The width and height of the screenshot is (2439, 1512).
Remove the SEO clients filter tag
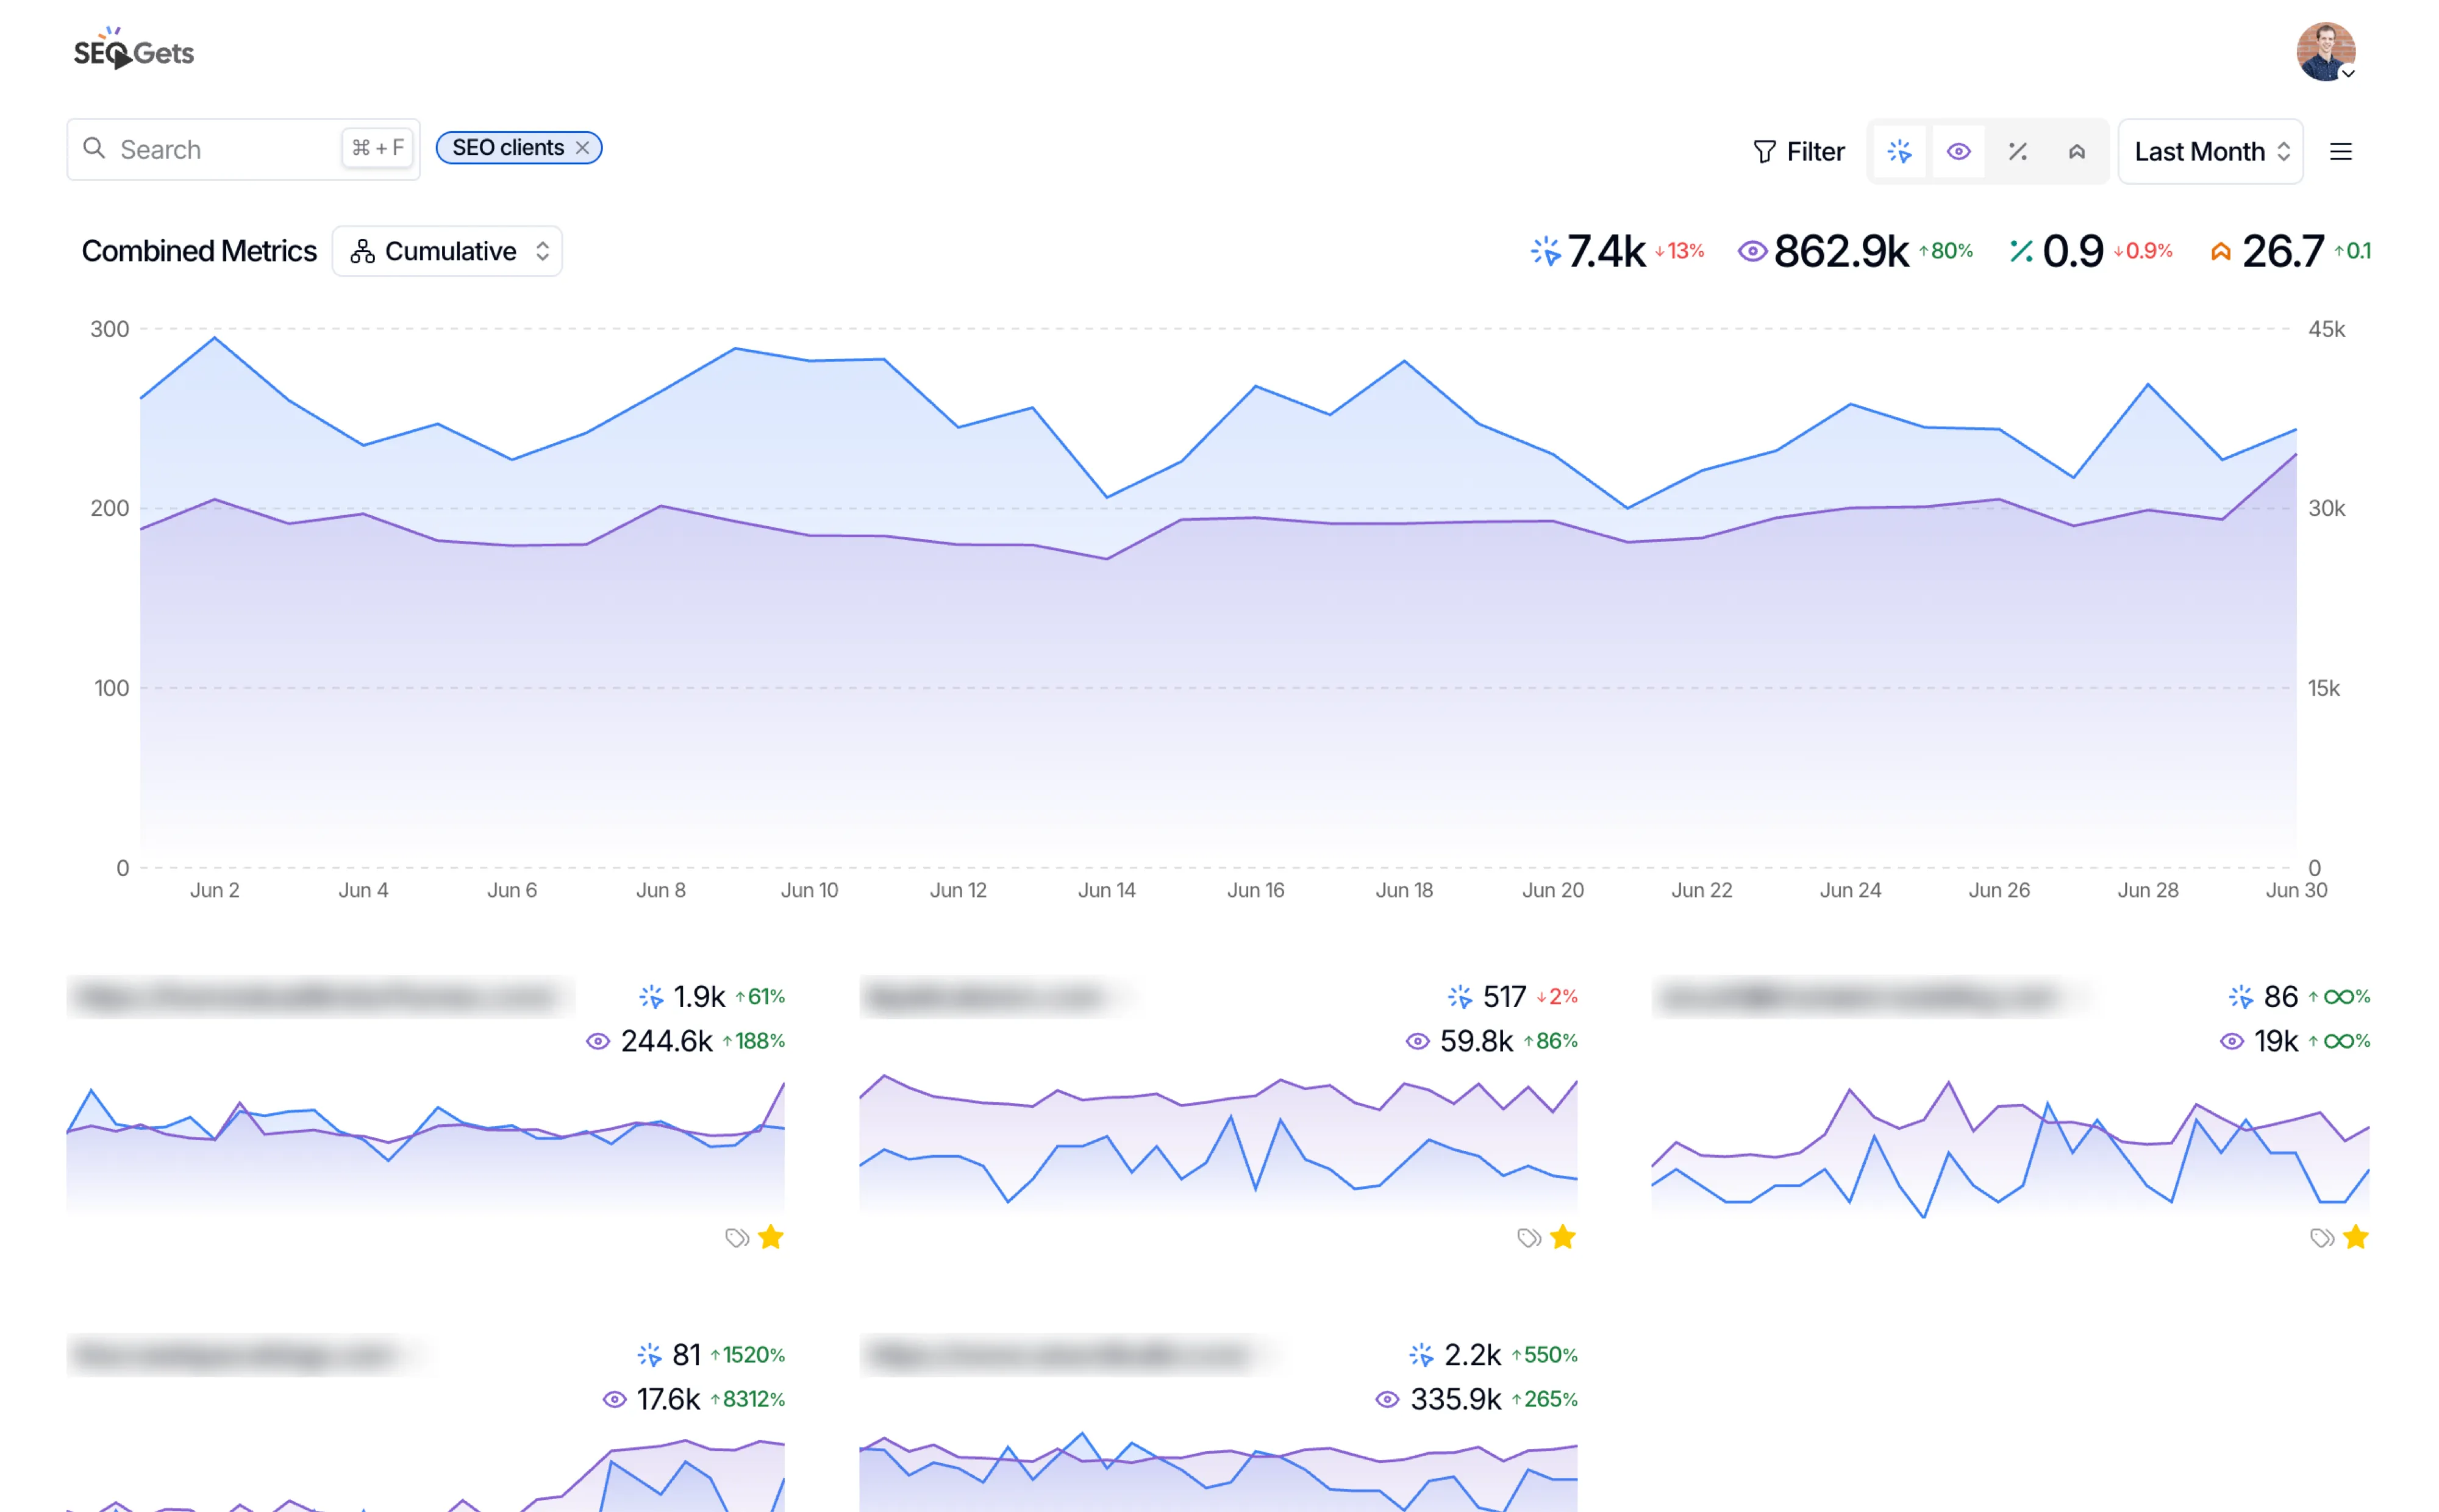point(582,148)
